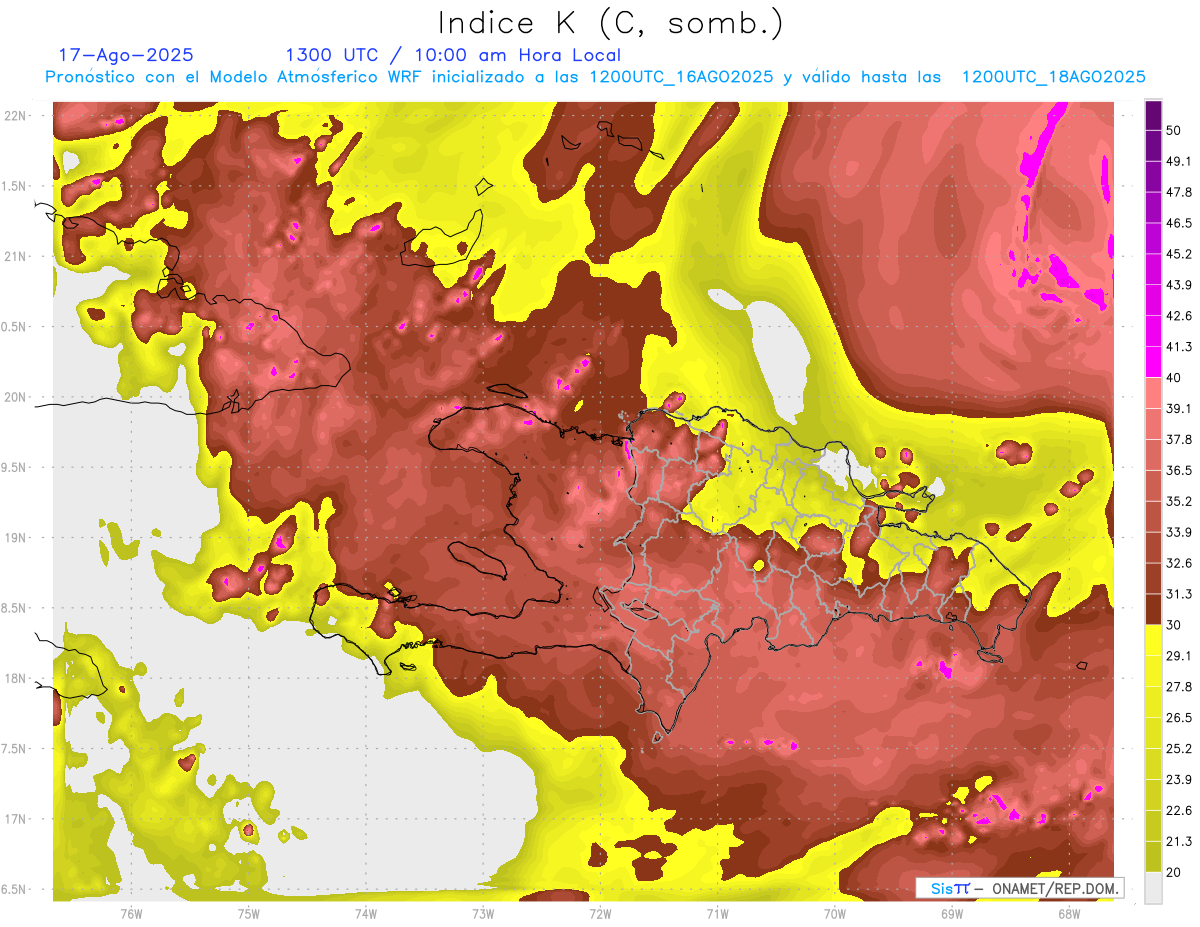Select the '1200UTC_16AGO2025' initialization timestamp

(x=680, y=77)
